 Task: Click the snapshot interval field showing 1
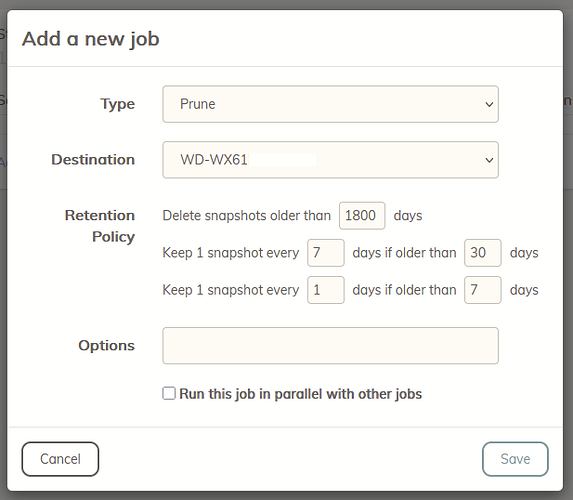point(326,290)
